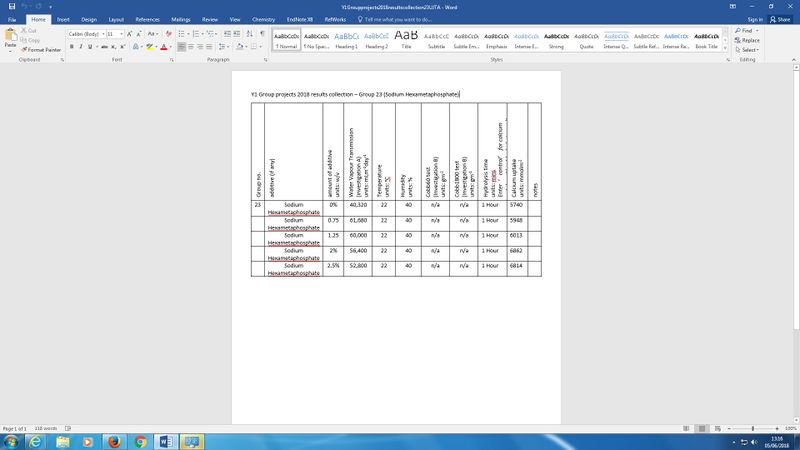This screenshot has width=800, height=450.
Task: Open the Font dialog launcher
Action: point(172,60)
